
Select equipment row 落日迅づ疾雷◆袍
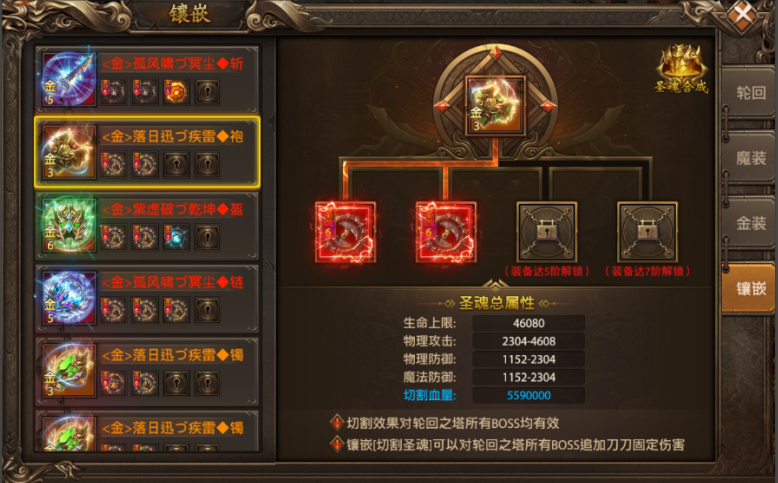click(x=147, y=152)
